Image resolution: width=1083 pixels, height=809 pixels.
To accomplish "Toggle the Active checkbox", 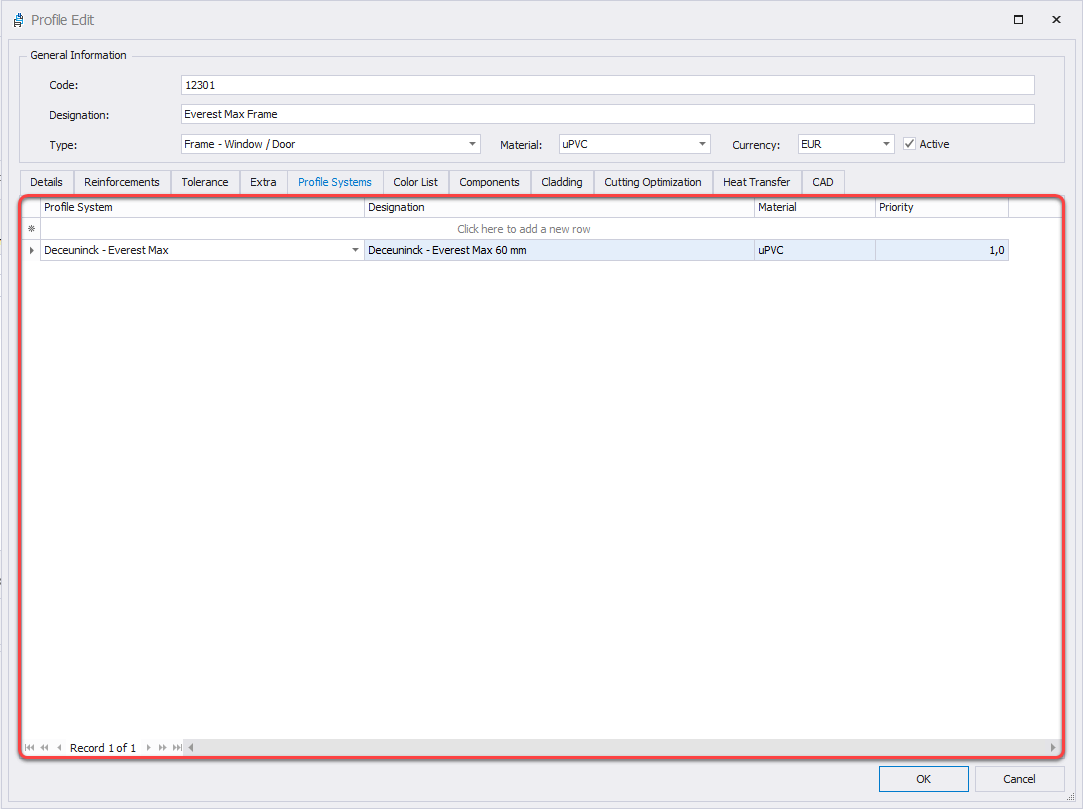I will tap(909, 144).
